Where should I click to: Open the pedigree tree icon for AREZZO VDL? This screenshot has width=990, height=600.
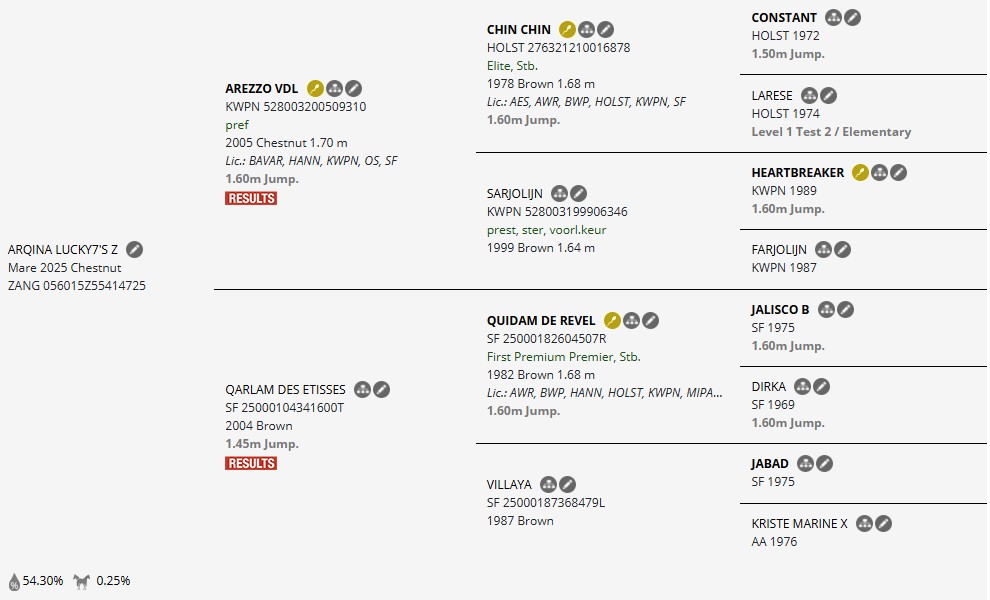click(x=335, y=89)
